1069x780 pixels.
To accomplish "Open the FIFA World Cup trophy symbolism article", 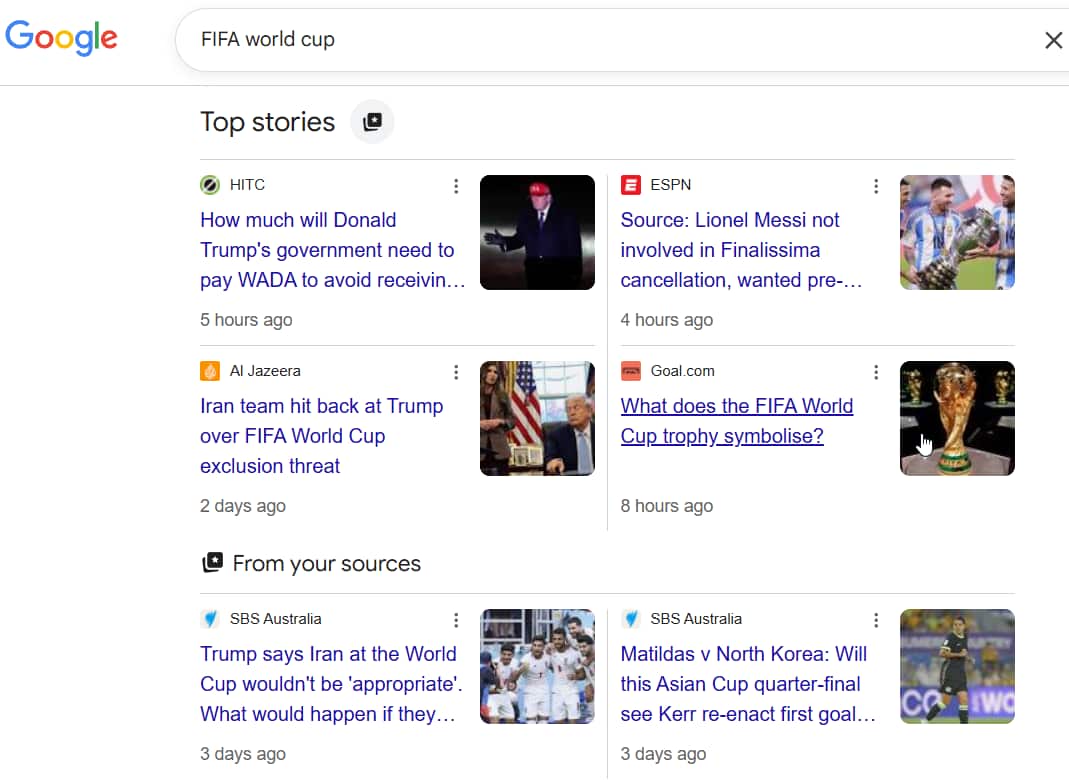I will [x=737, y=420].
